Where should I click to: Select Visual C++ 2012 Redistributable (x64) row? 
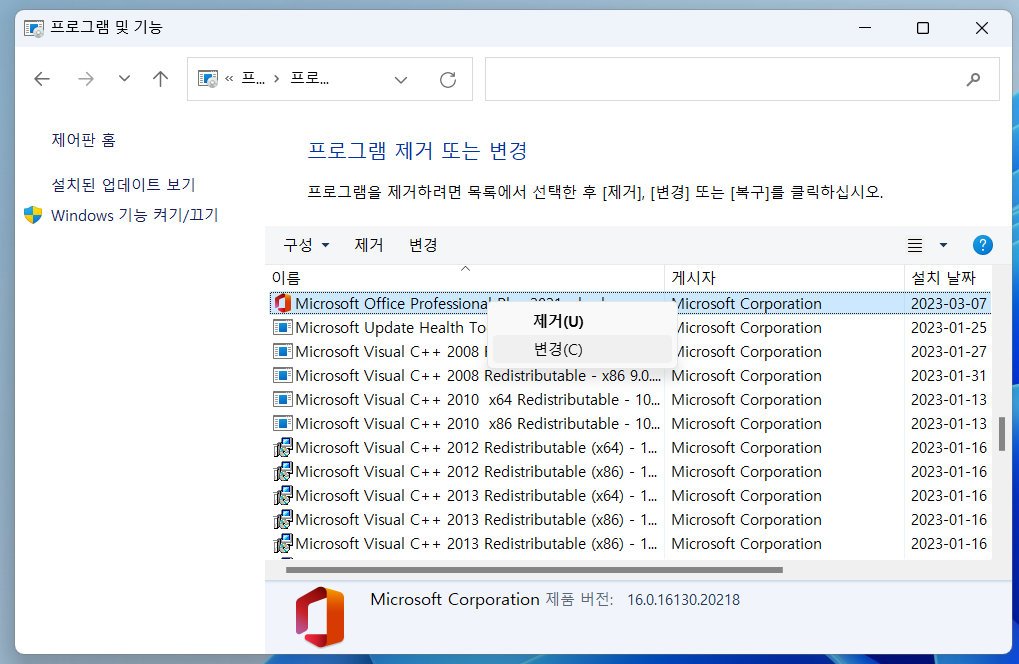(630, 448)
